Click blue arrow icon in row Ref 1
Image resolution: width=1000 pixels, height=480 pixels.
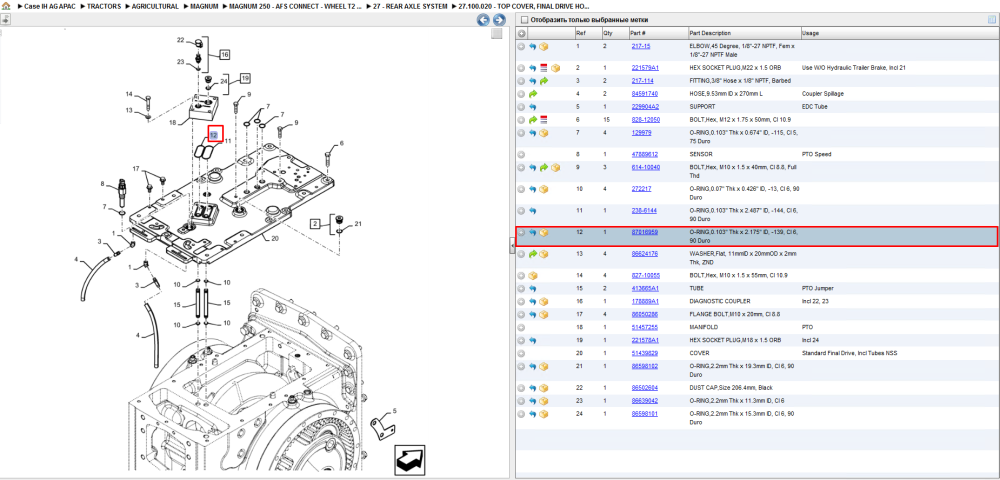533,47
